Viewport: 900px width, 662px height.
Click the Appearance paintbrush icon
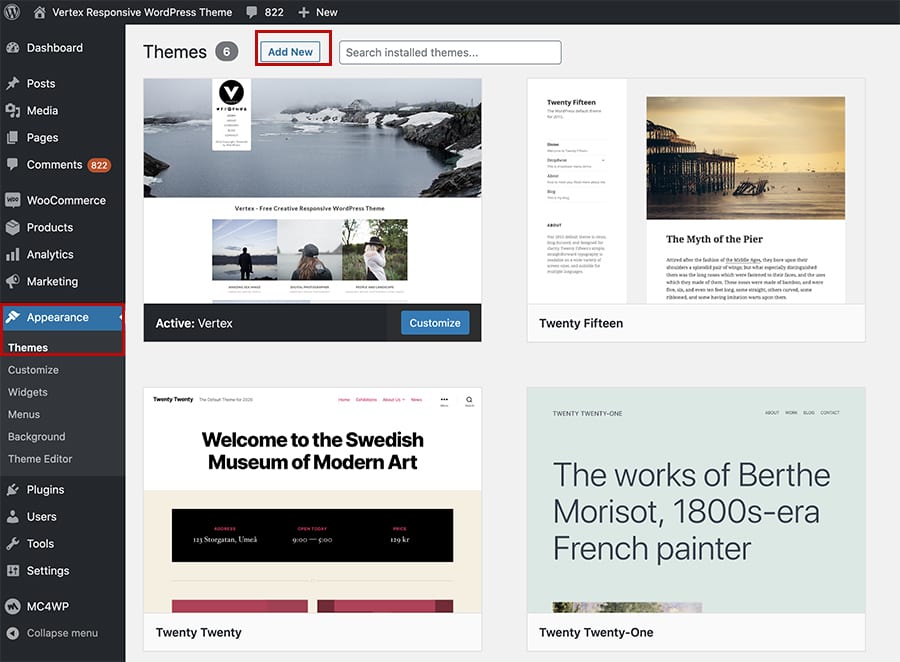tap(13, 317)
